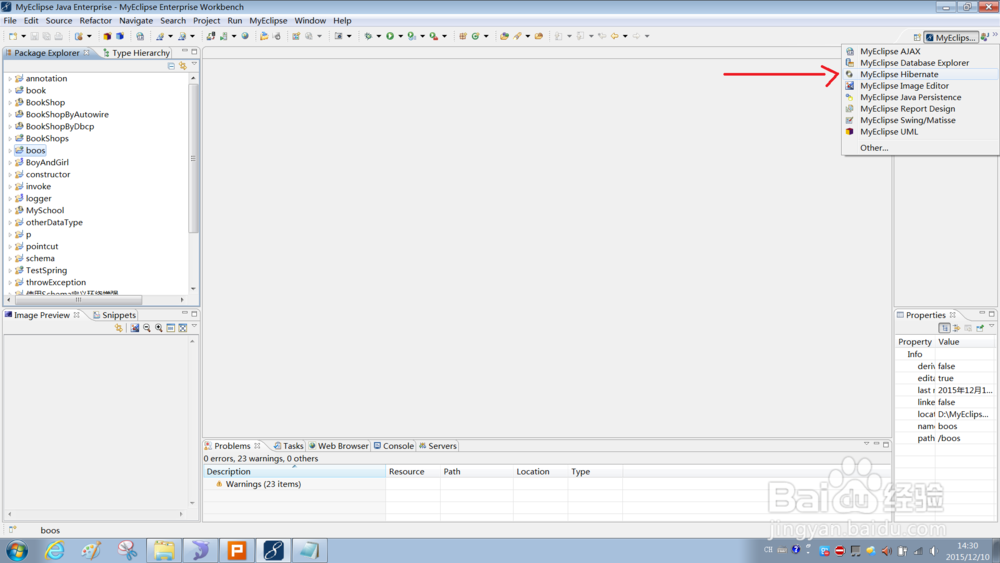Click zoom in magnifier in Image Preview
Viewport: 1000px width, 563px height.
pyautogui.click(x=159, y=328)
